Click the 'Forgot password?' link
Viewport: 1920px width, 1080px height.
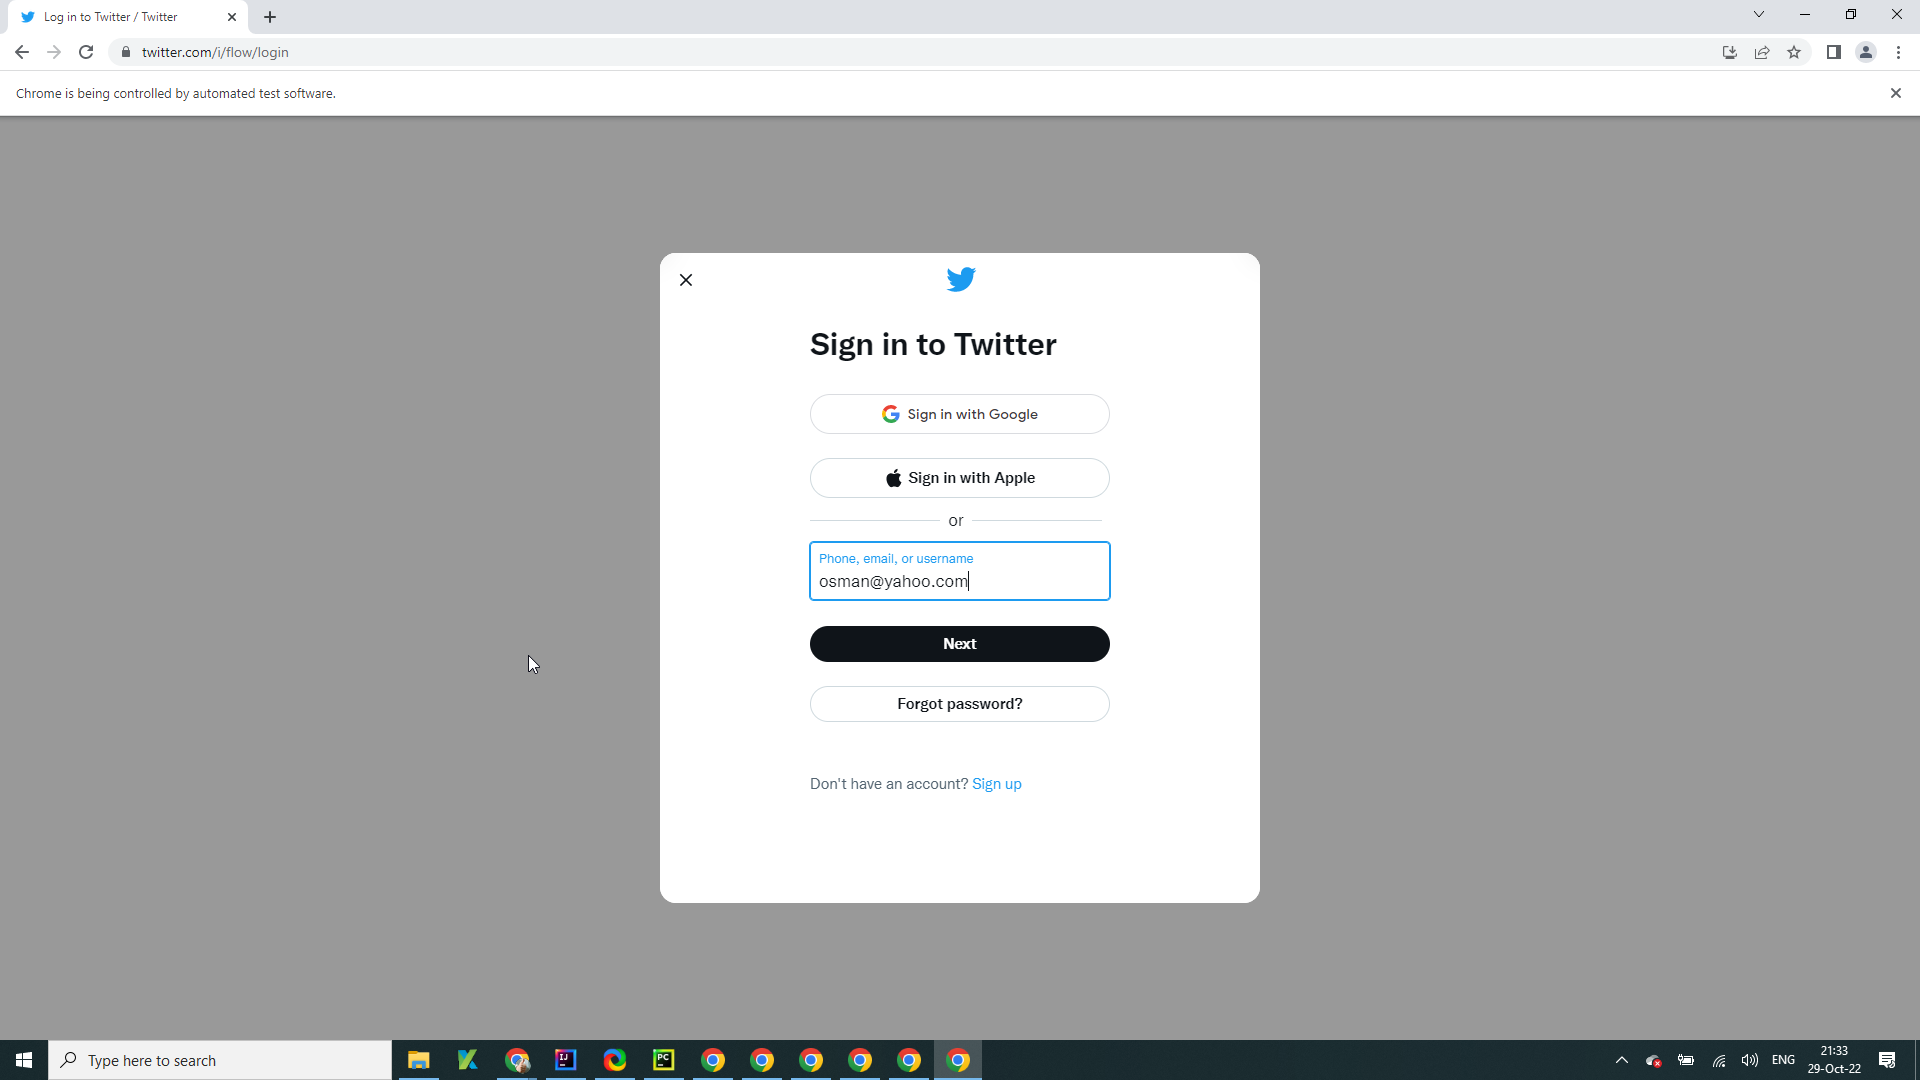959,703
